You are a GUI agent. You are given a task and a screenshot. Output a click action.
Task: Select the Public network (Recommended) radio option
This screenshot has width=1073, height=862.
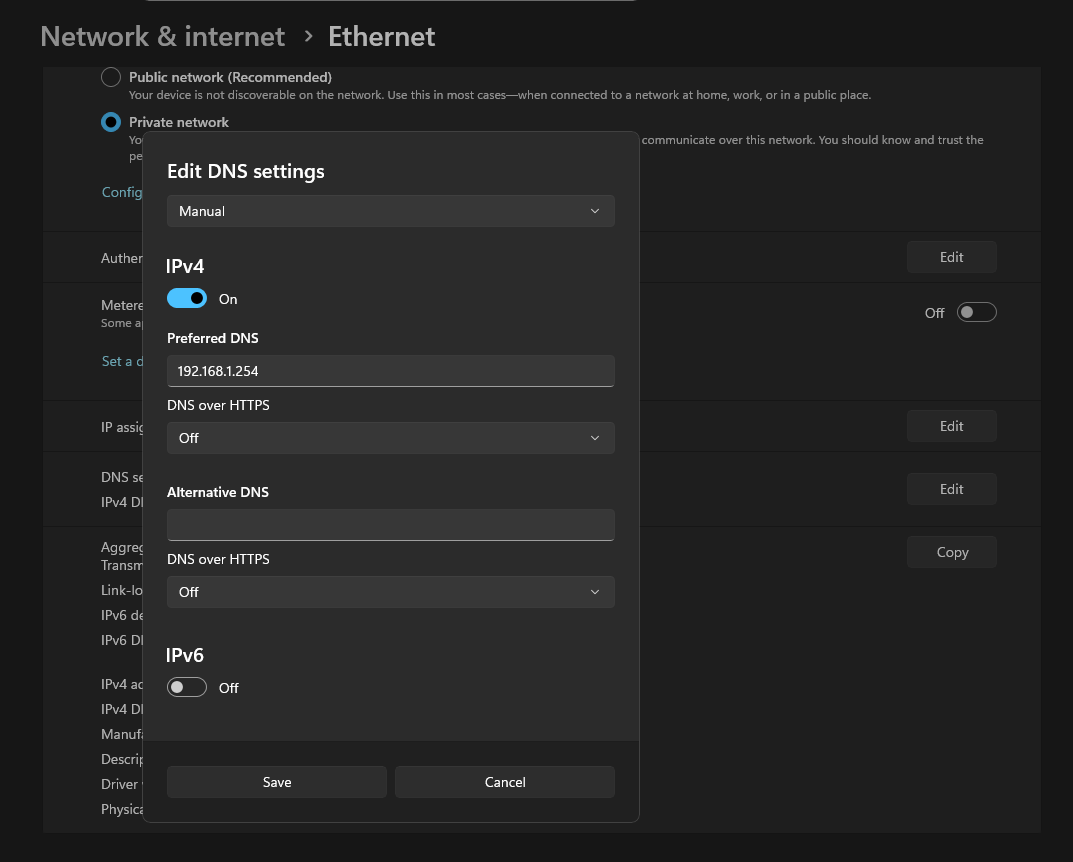point(111,77)
